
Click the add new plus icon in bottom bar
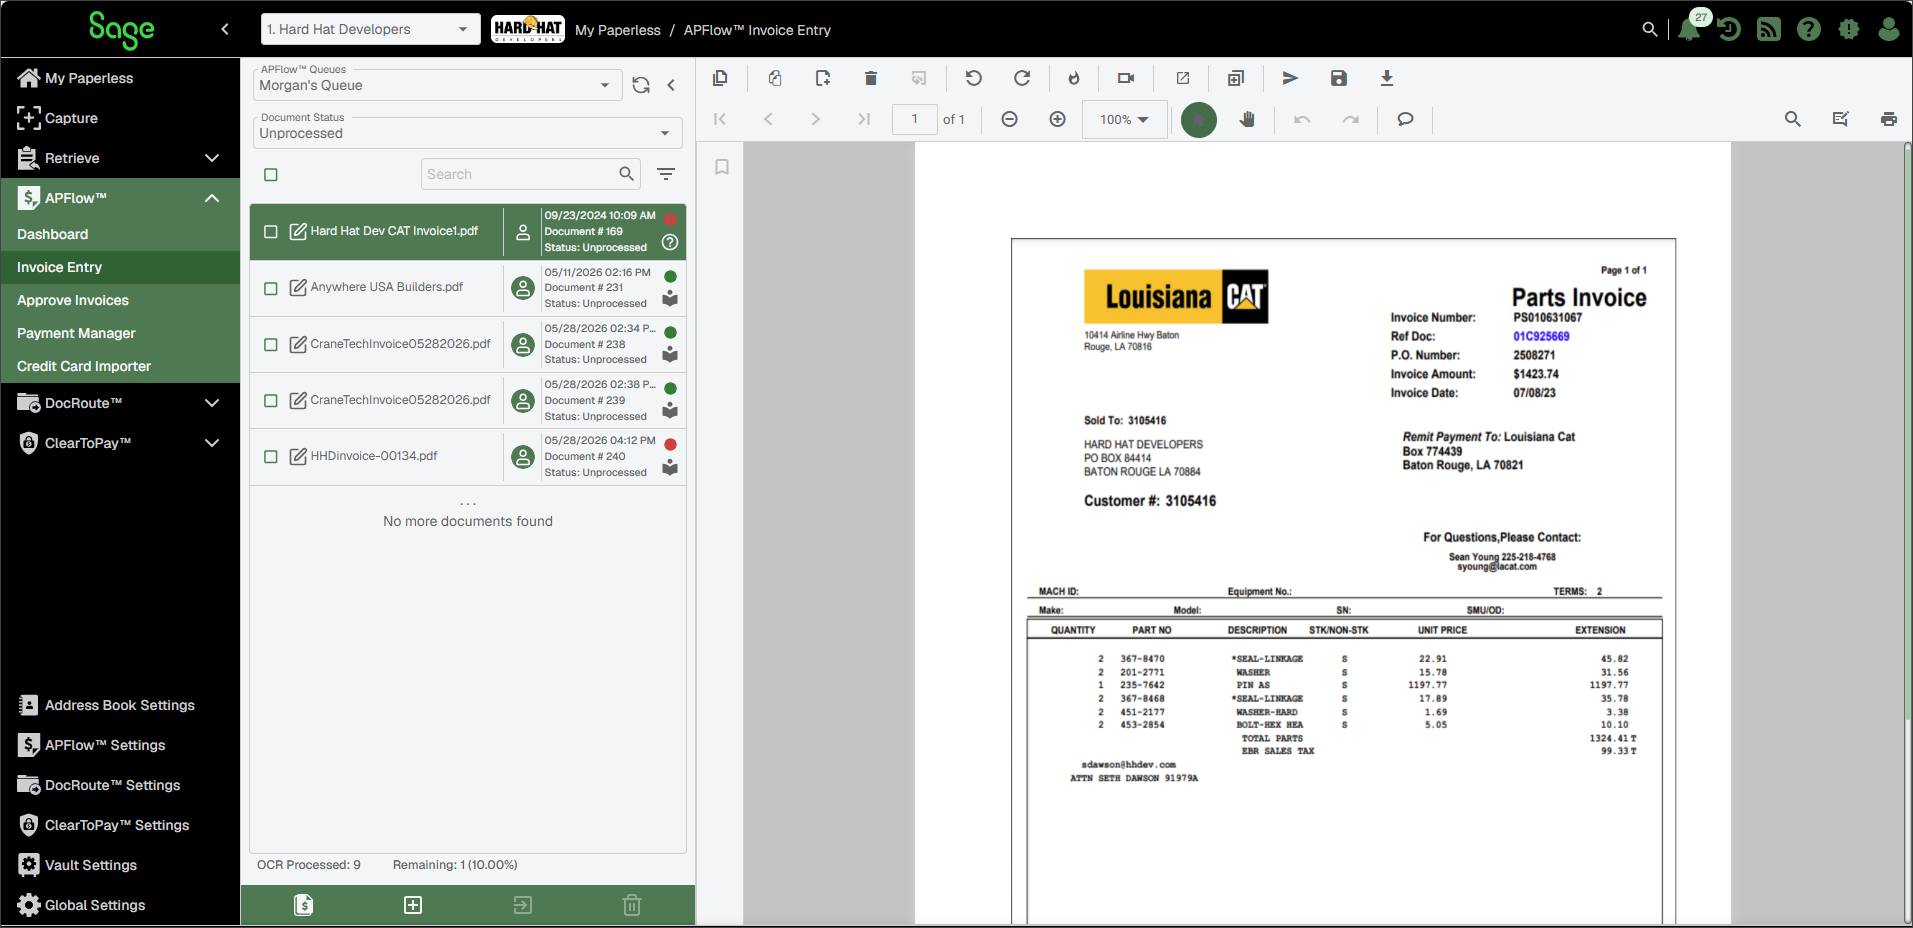click(x=413, y=905)
